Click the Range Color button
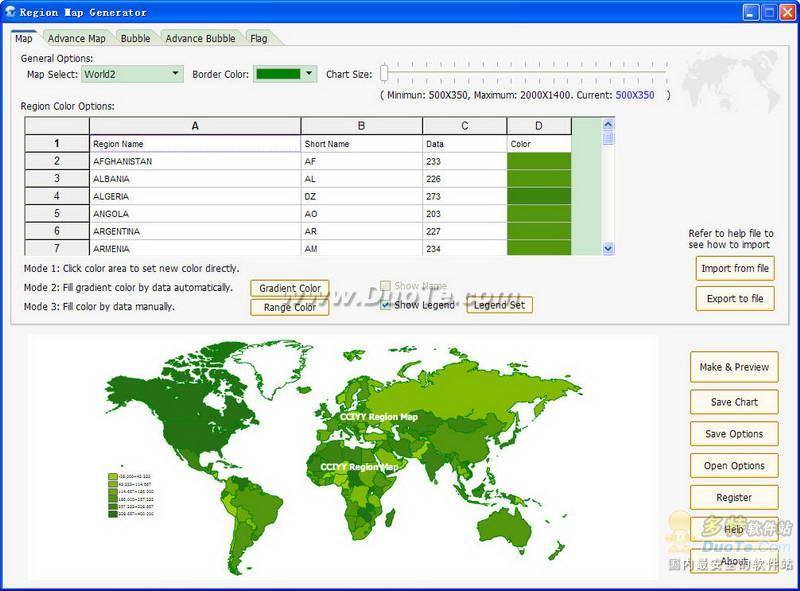This screenshot has height=591, width=800. (289, 307)
